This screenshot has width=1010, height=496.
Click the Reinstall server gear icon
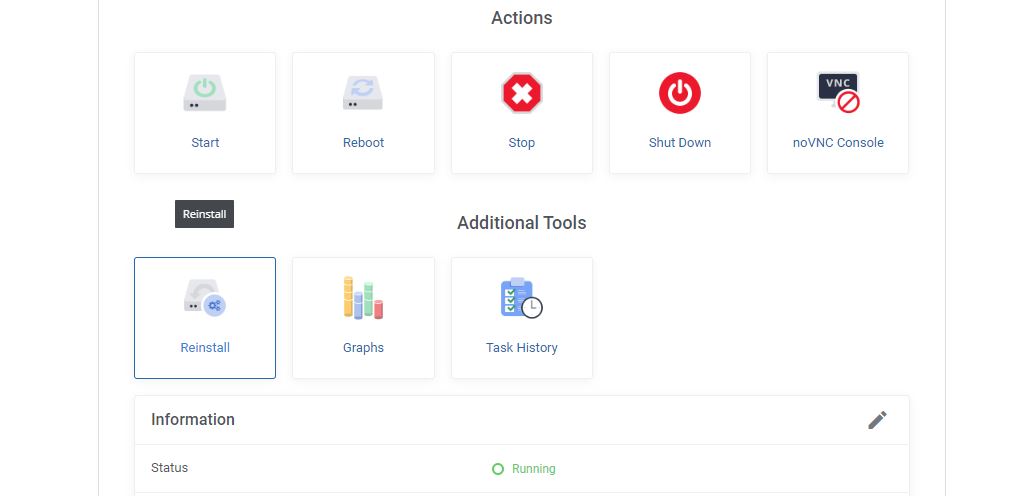205,298
